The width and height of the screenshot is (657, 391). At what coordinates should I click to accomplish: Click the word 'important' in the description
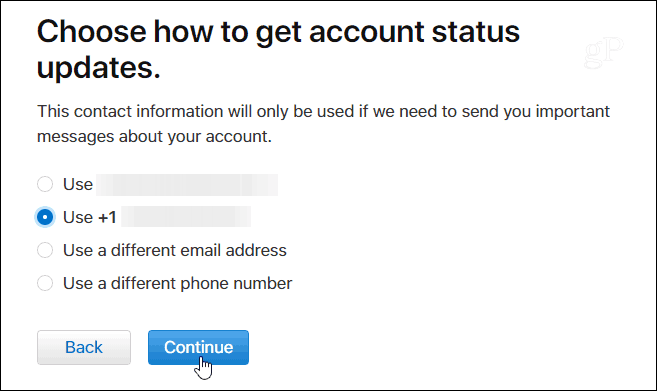573,112
